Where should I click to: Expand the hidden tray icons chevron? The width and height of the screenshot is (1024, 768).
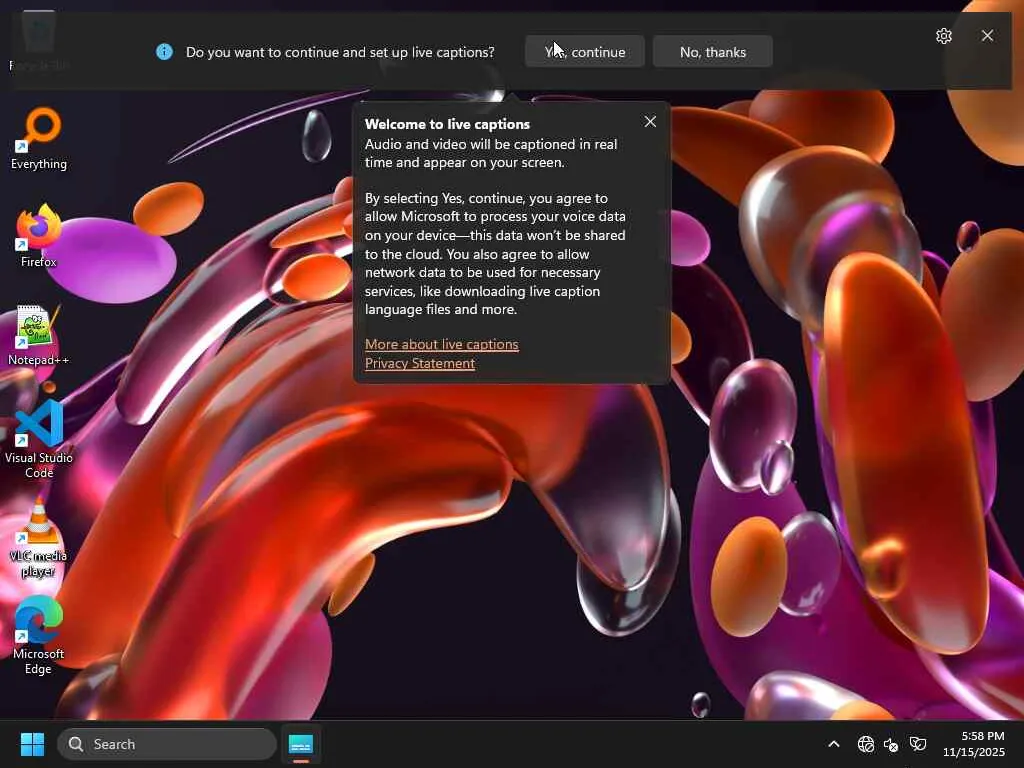[x=834, y=744]
